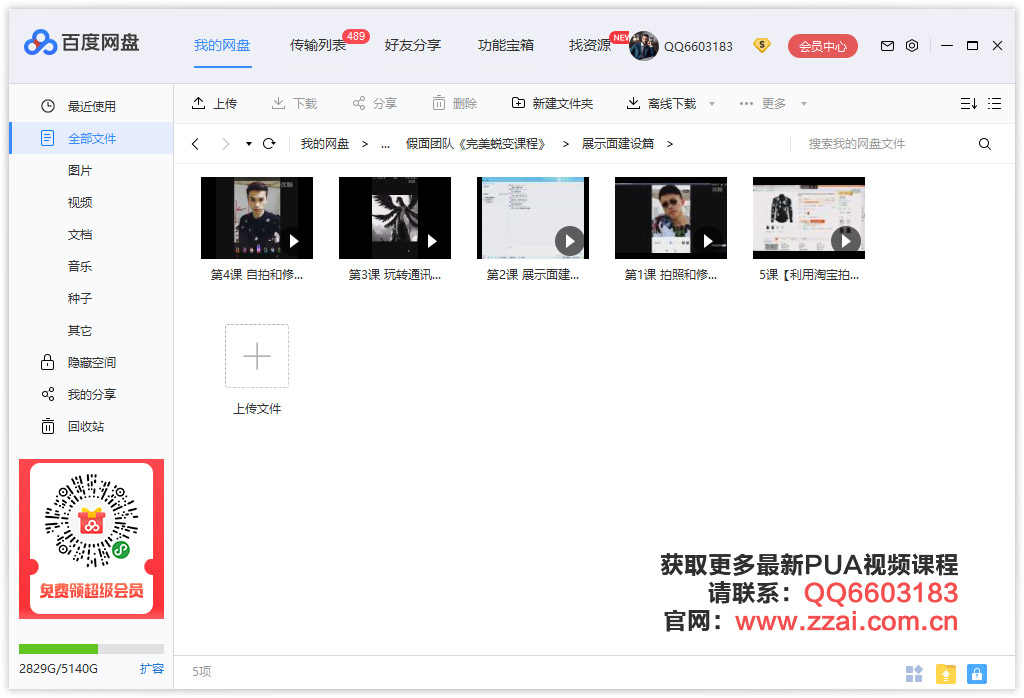The width and height of the screenshot is (1024, 698).
Task: Click 展示面建设篇 breadcrumb
Action: pyautogui.click(x=618, y=144)
